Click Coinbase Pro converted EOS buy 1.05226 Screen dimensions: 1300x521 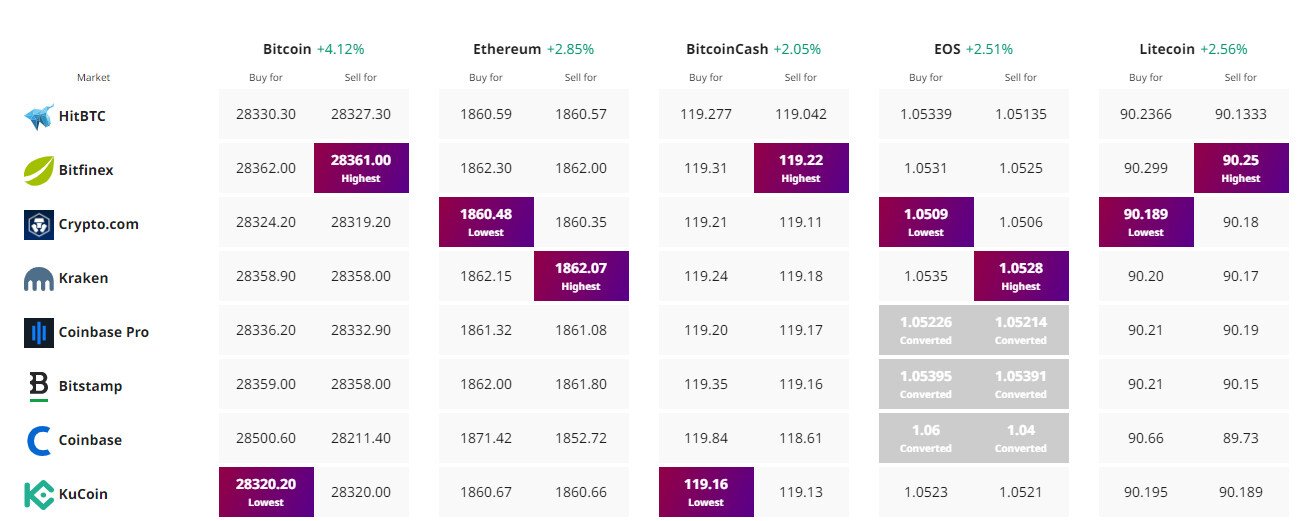click(x=926, y=330)
